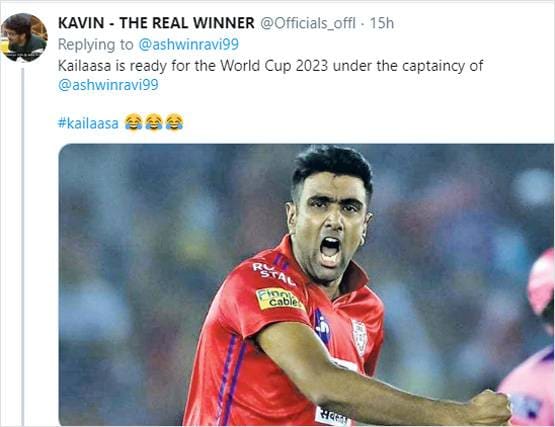Open the #kailaasa hashtag
This screenshot has width=555, height=427.
coord(88,123)
